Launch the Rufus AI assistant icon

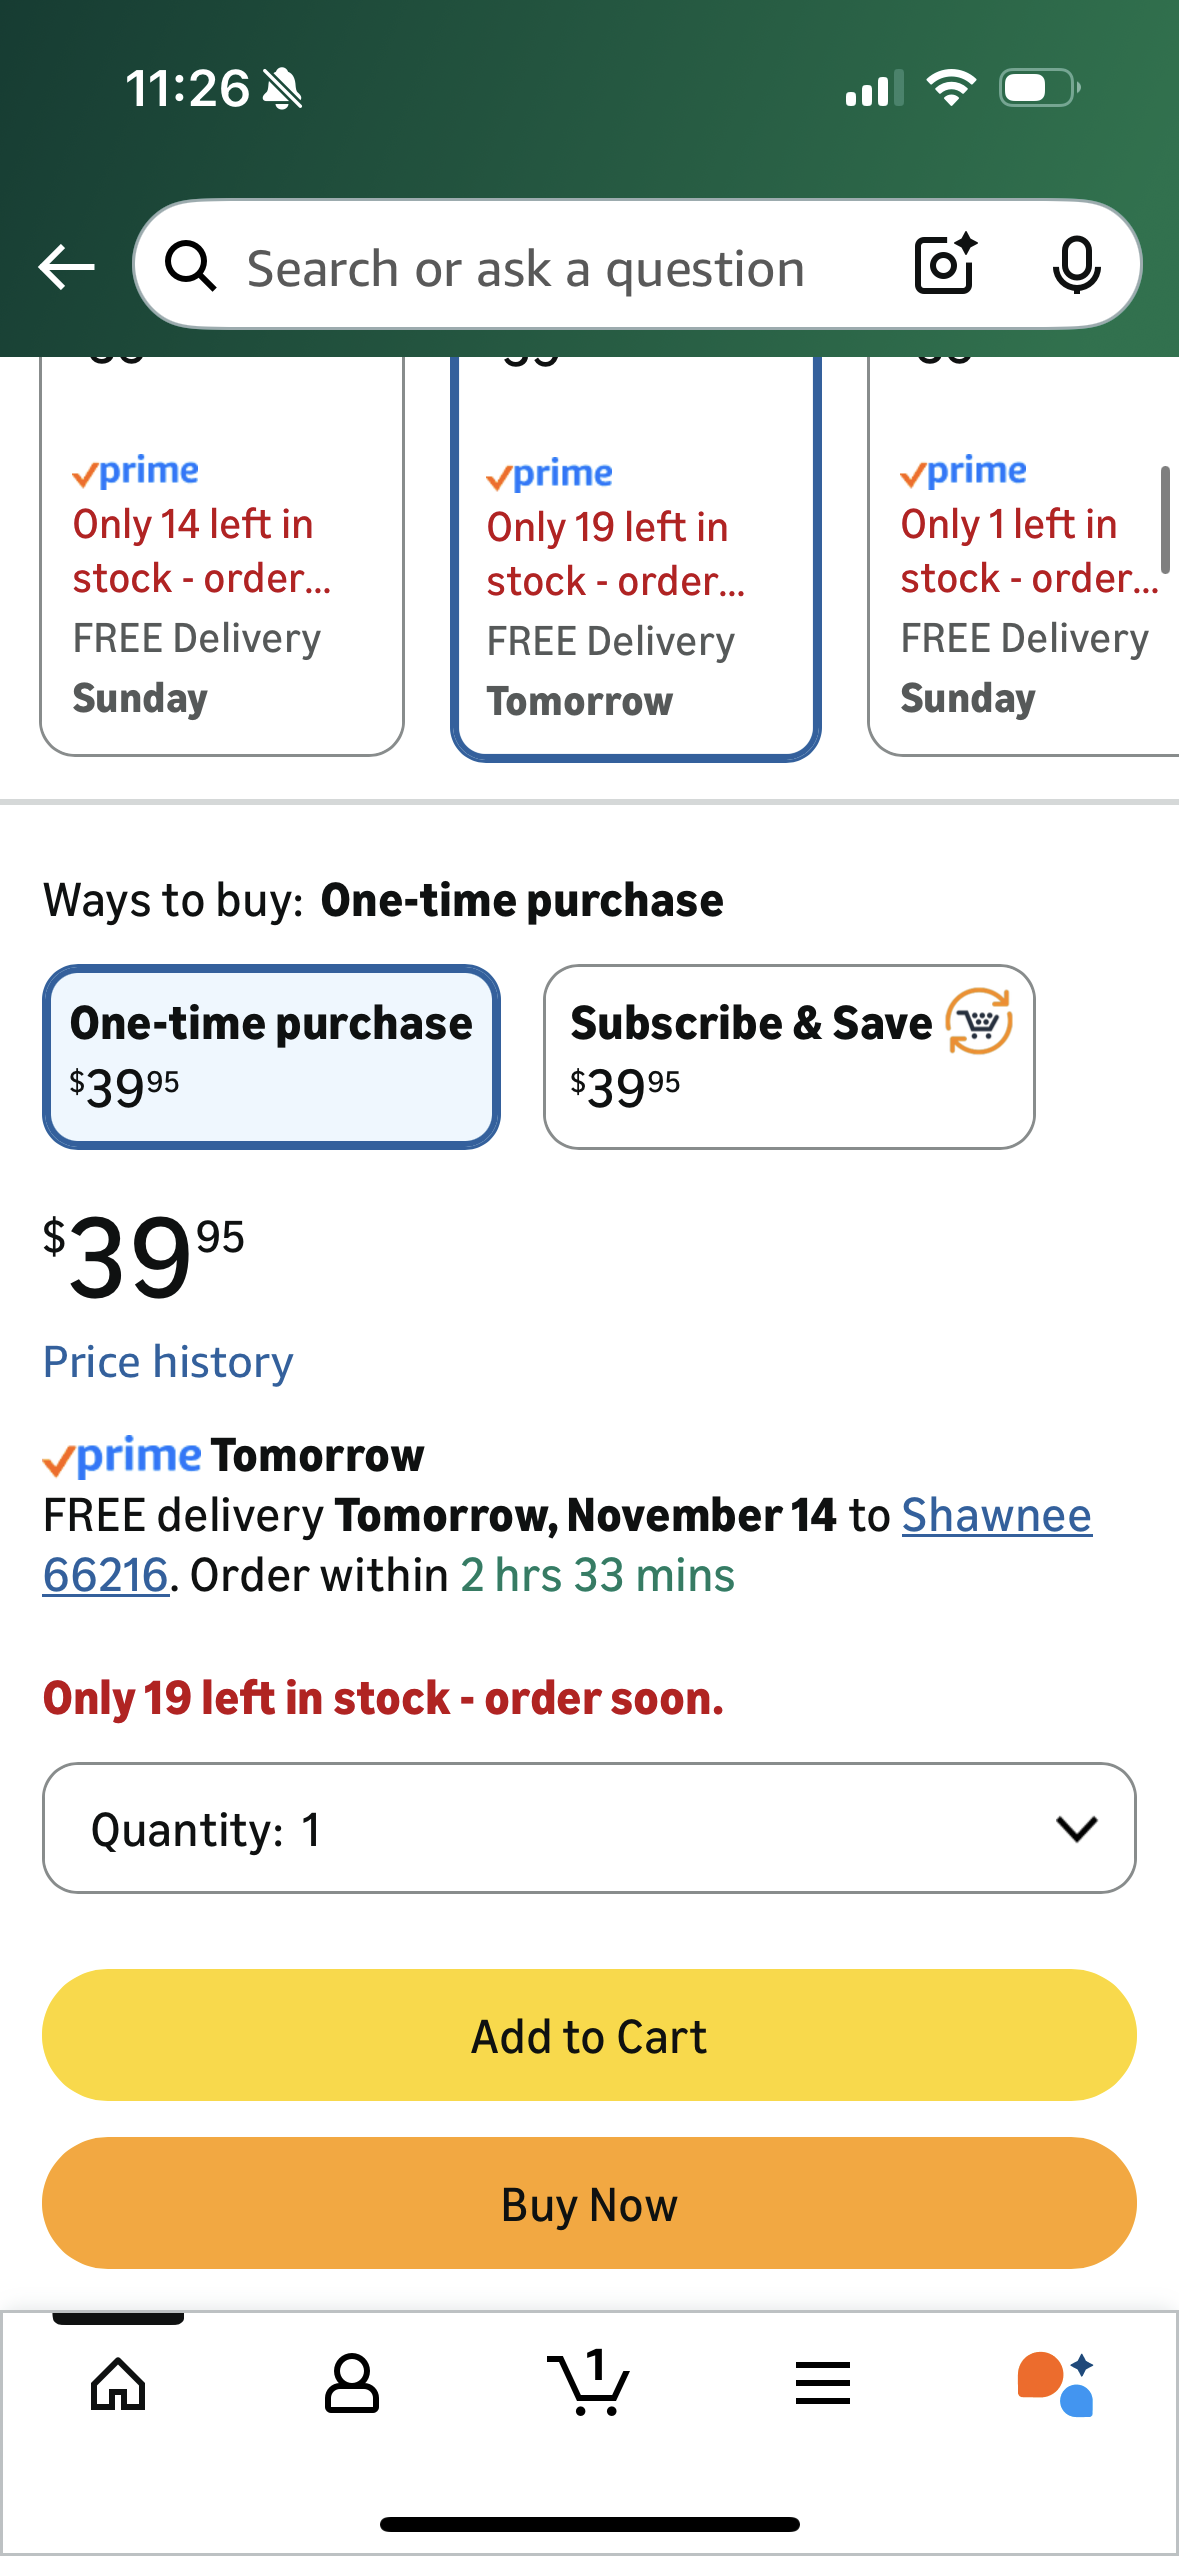tap(1056, 2384)
